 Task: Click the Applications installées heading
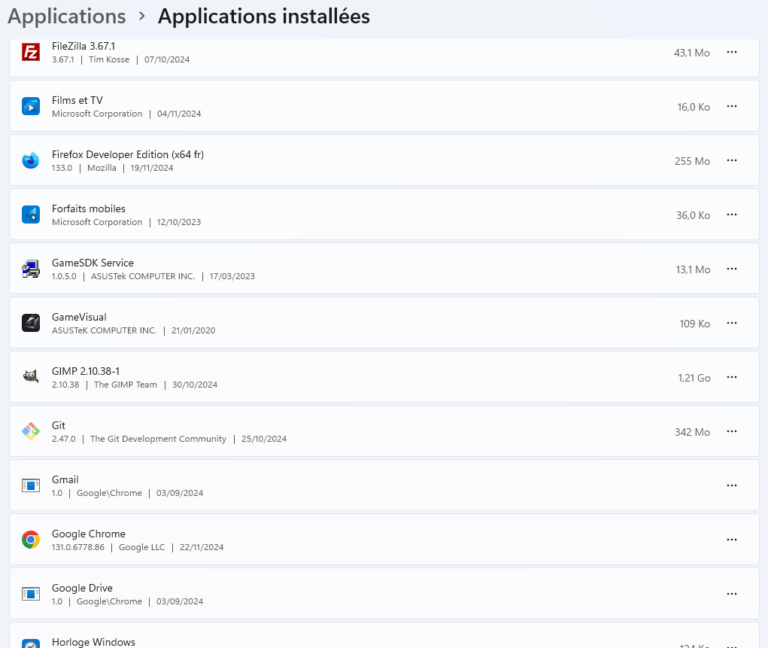click(x=263, y=17)
